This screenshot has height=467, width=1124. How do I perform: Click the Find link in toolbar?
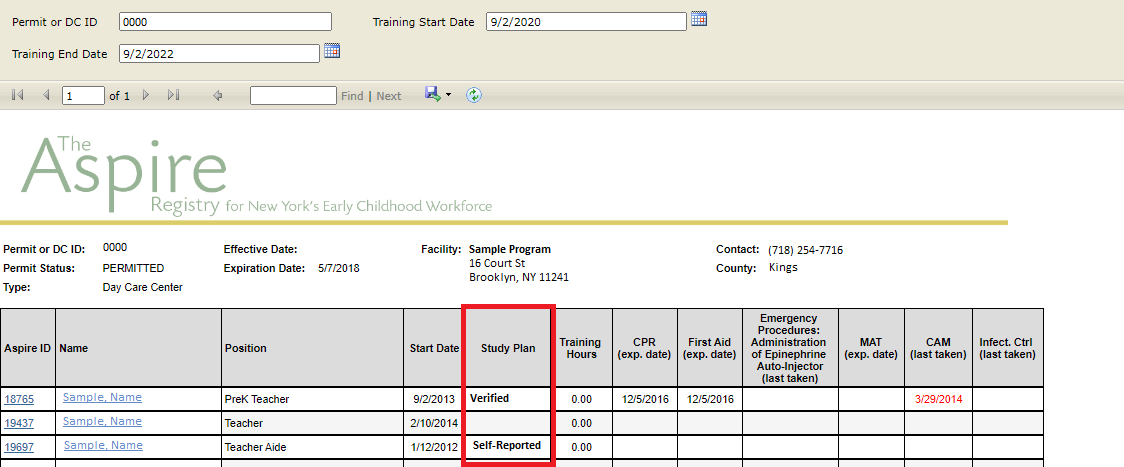352,96
